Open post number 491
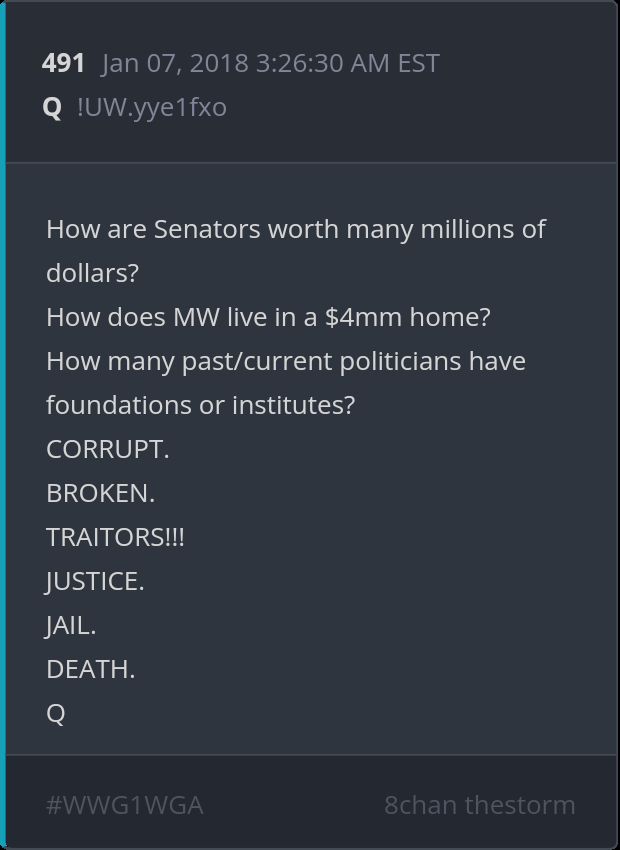The height and width of the screenshot is (850, 620). [63, 63]
